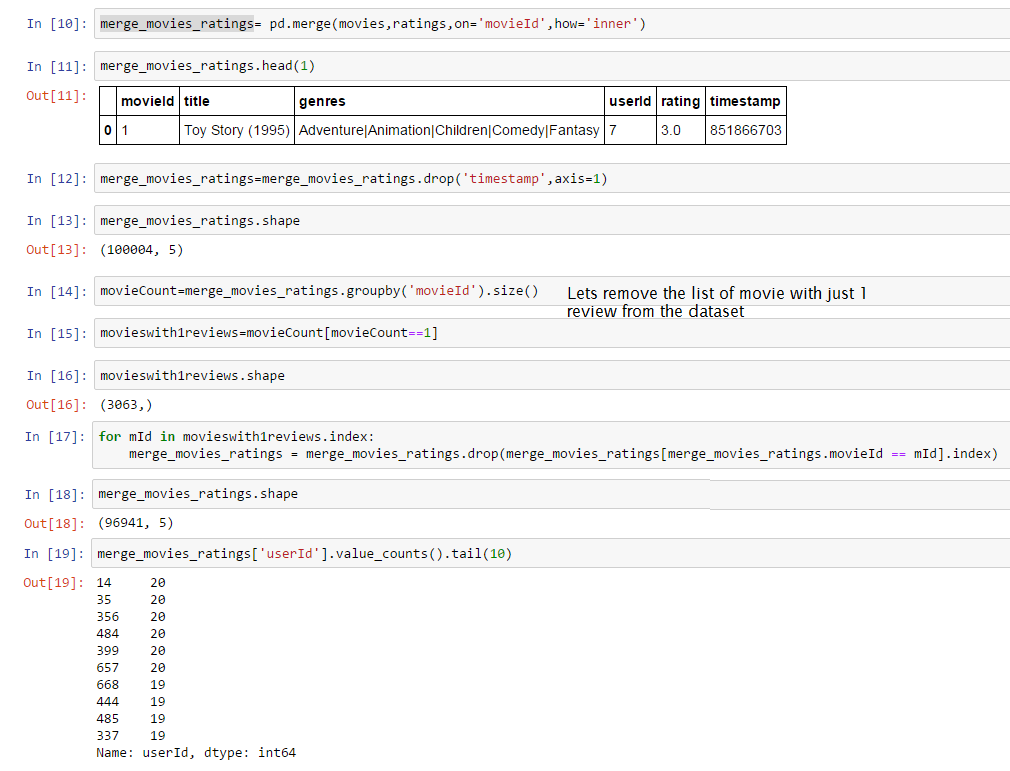The image size is (1010, 771).
Task: Click the value_counts().tail(10) code cell
Action: coord(550,553)
